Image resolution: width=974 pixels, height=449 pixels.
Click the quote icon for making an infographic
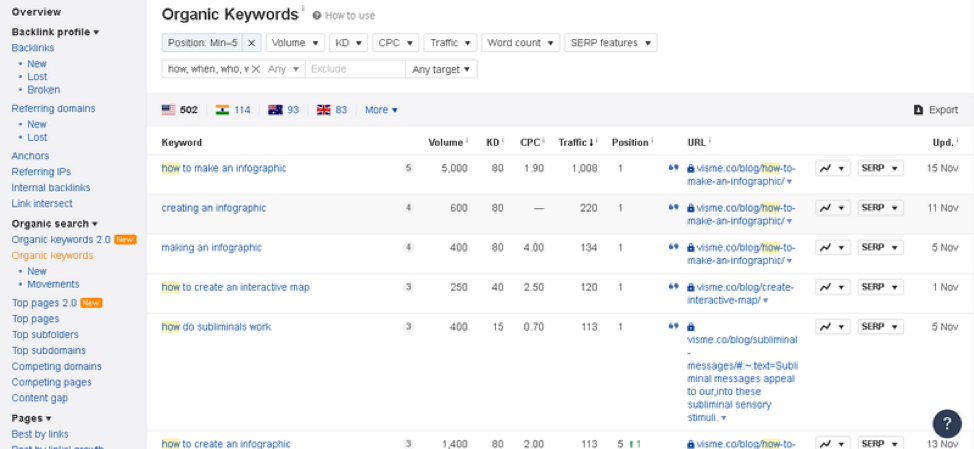coord(673,248)
